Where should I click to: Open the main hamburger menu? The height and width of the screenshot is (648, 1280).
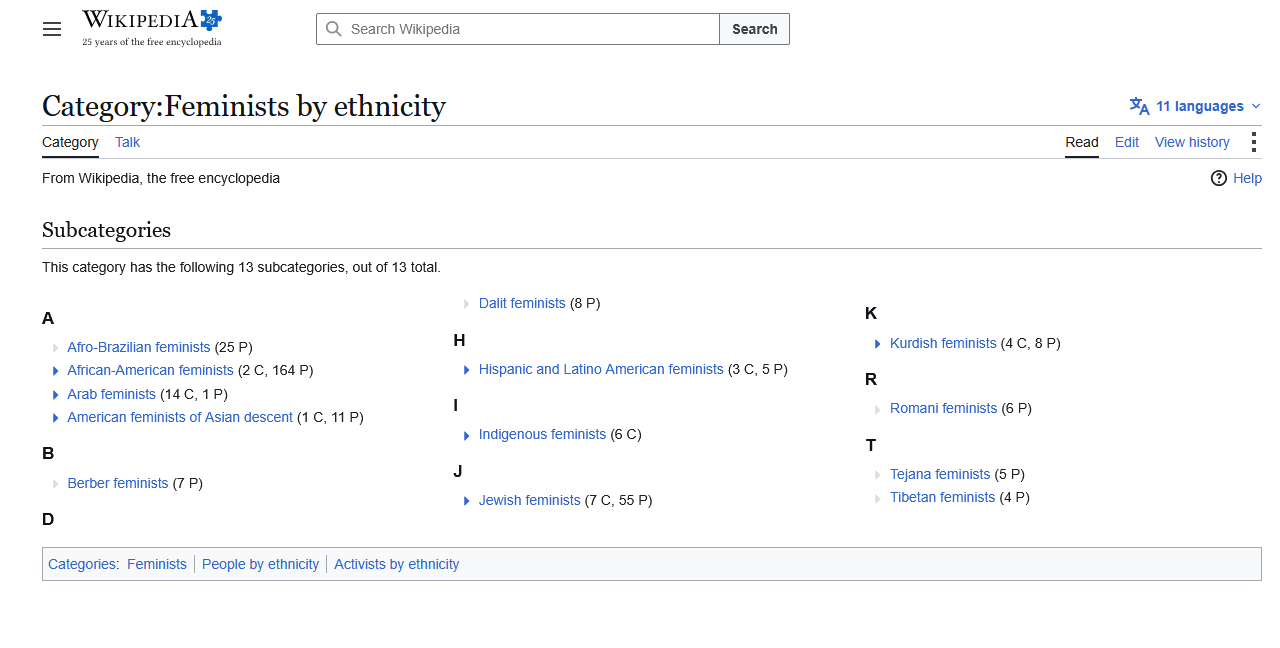[x=52, y=29]
